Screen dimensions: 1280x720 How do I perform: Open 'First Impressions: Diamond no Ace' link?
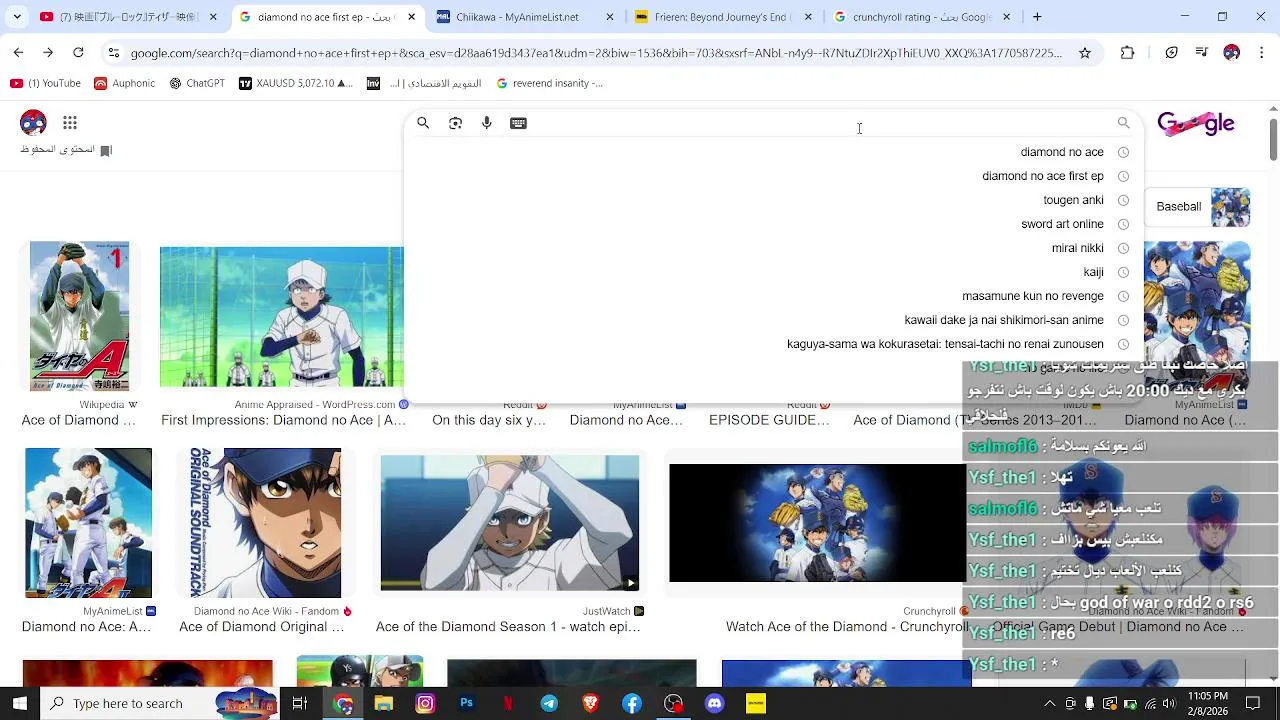pyautogui.click(x=283, y=420)
